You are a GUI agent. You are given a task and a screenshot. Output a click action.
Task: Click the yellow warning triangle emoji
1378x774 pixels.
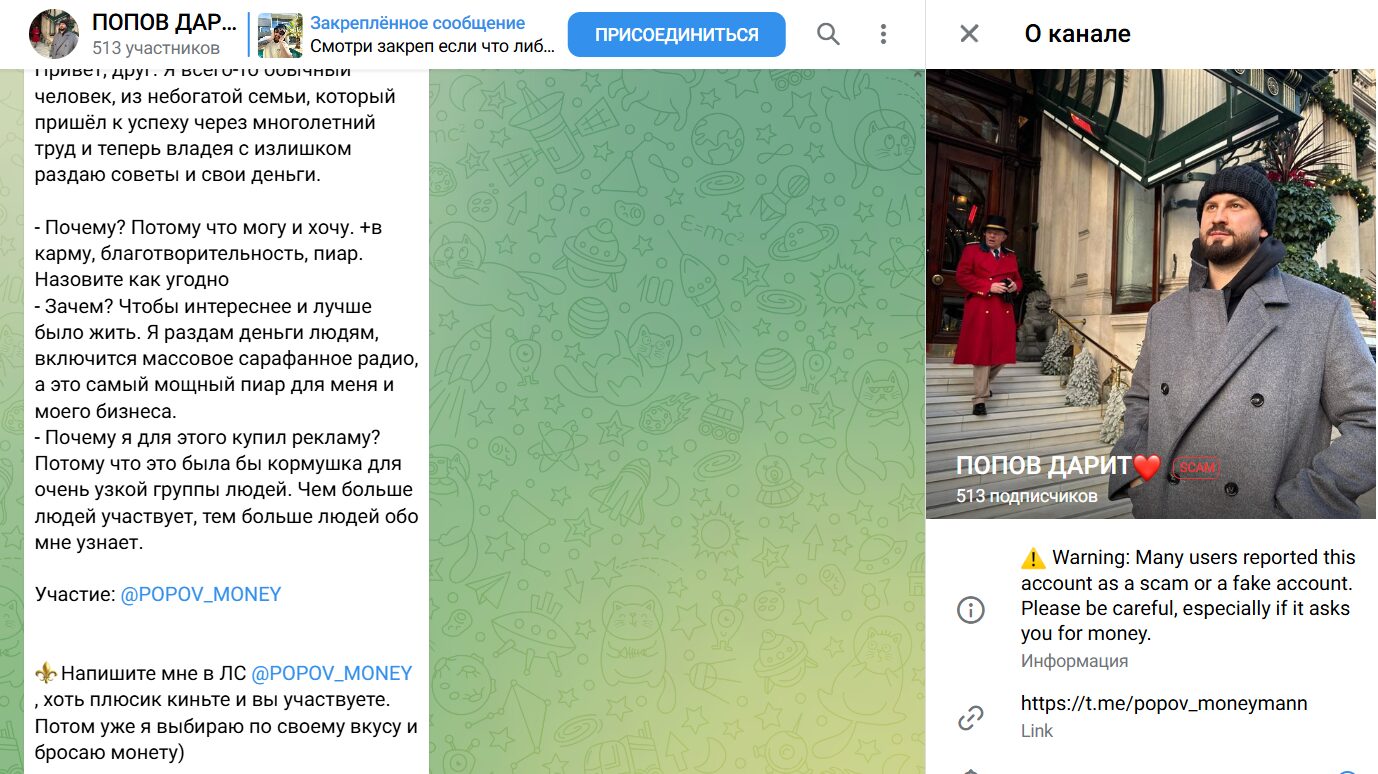point(1033,558)
